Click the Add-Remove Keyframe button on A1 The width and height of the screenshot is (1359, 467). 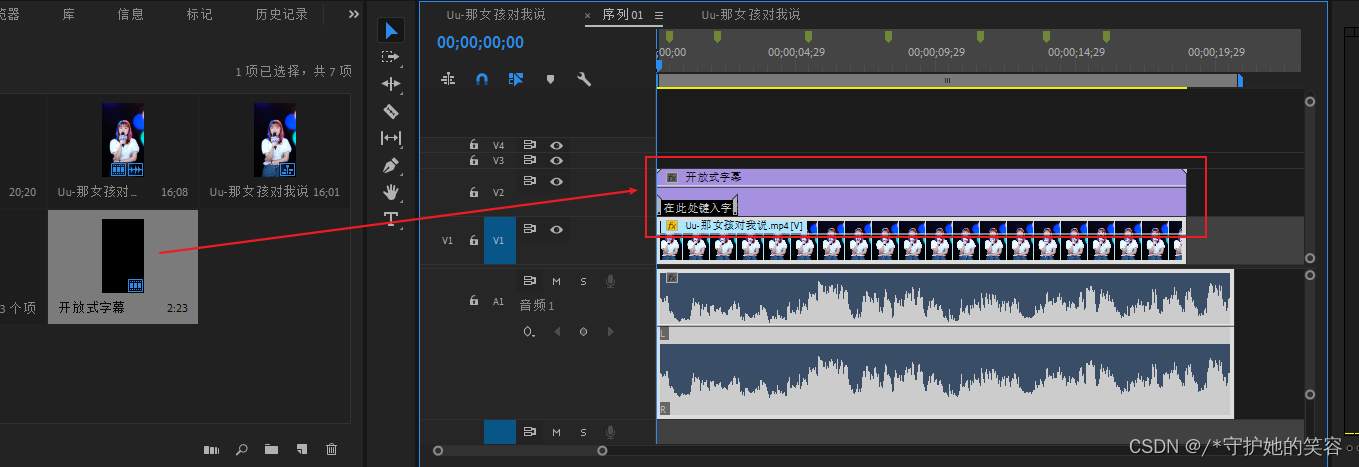click(x=583, y=331)
